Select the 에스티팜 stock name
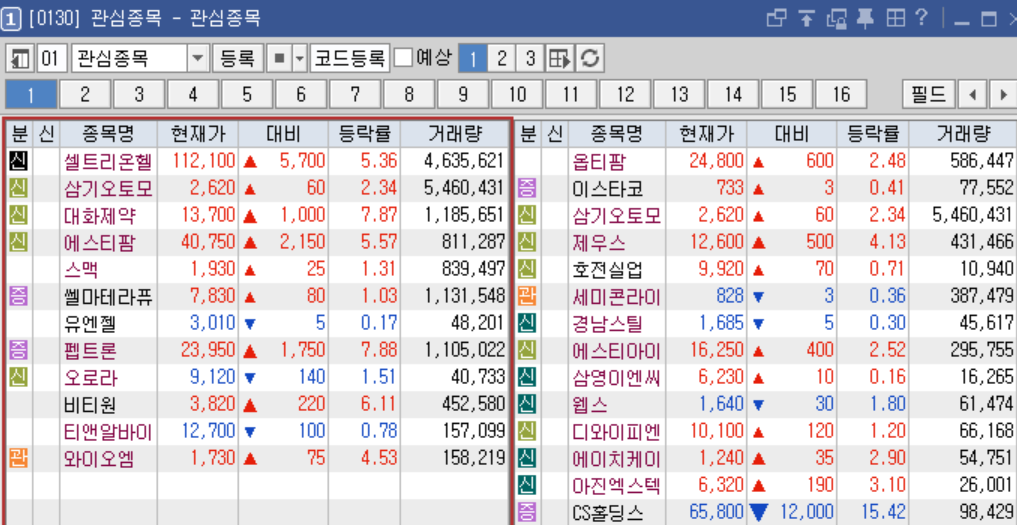 (99, 242)
